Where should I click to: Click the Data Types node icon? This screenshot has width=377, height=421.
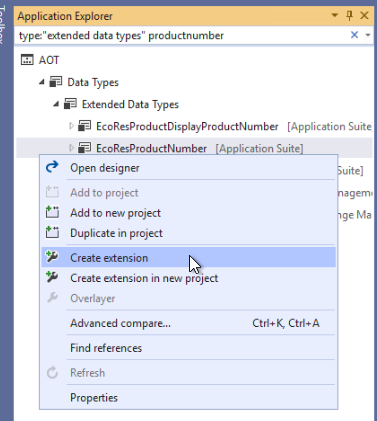(56, 82)
